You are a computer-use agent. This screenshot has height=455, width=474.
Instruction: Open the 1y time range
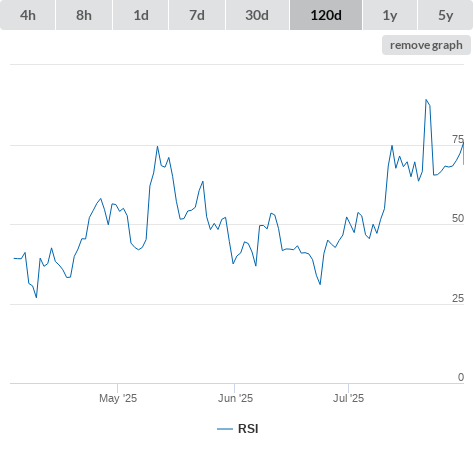[x=390, y=15]
